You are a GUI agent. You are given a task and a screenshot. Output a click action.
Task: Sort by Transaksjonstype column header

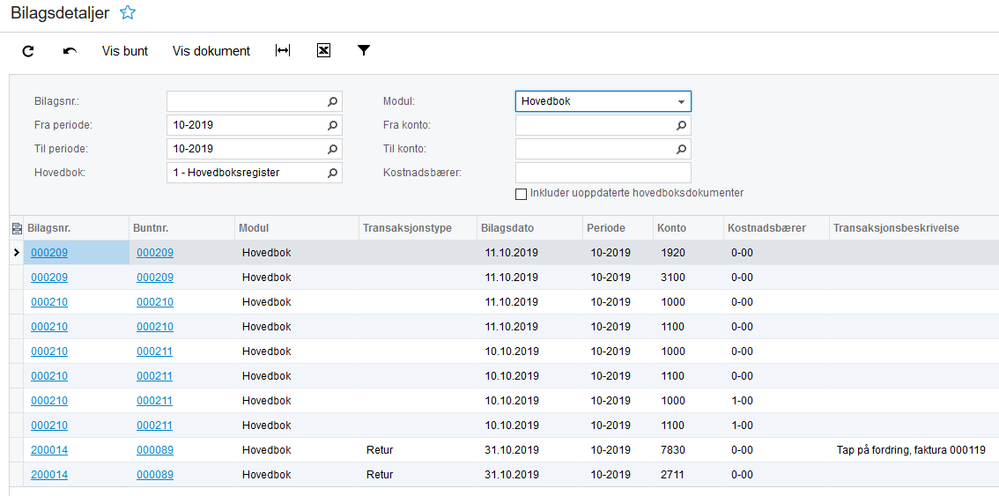417,228
